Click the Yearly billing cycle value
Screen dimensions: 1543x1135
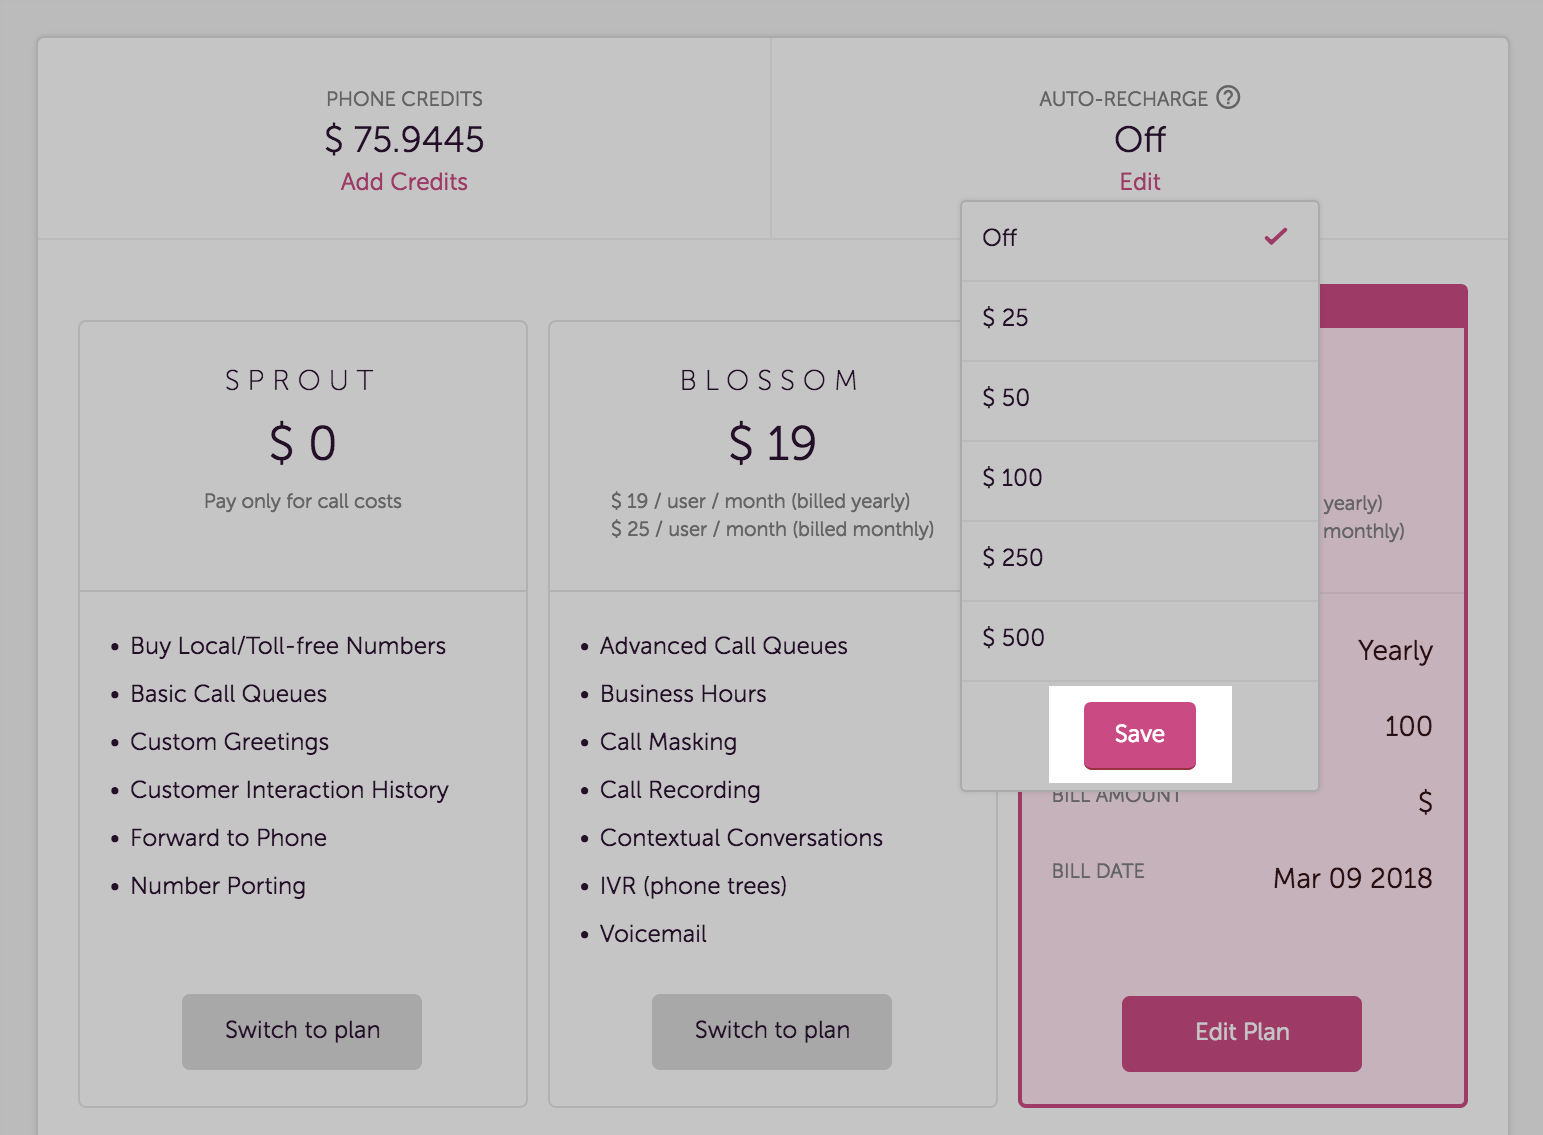coord(1395,651)
